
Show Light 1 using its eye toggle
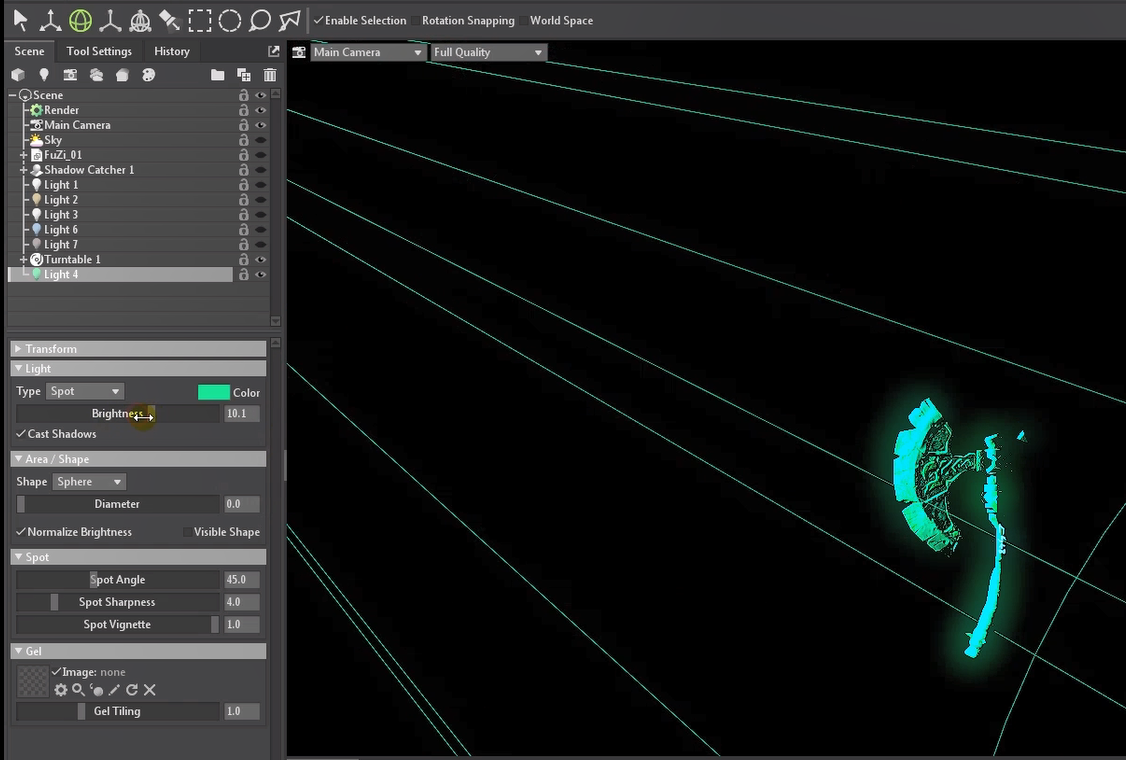[261, 185]
